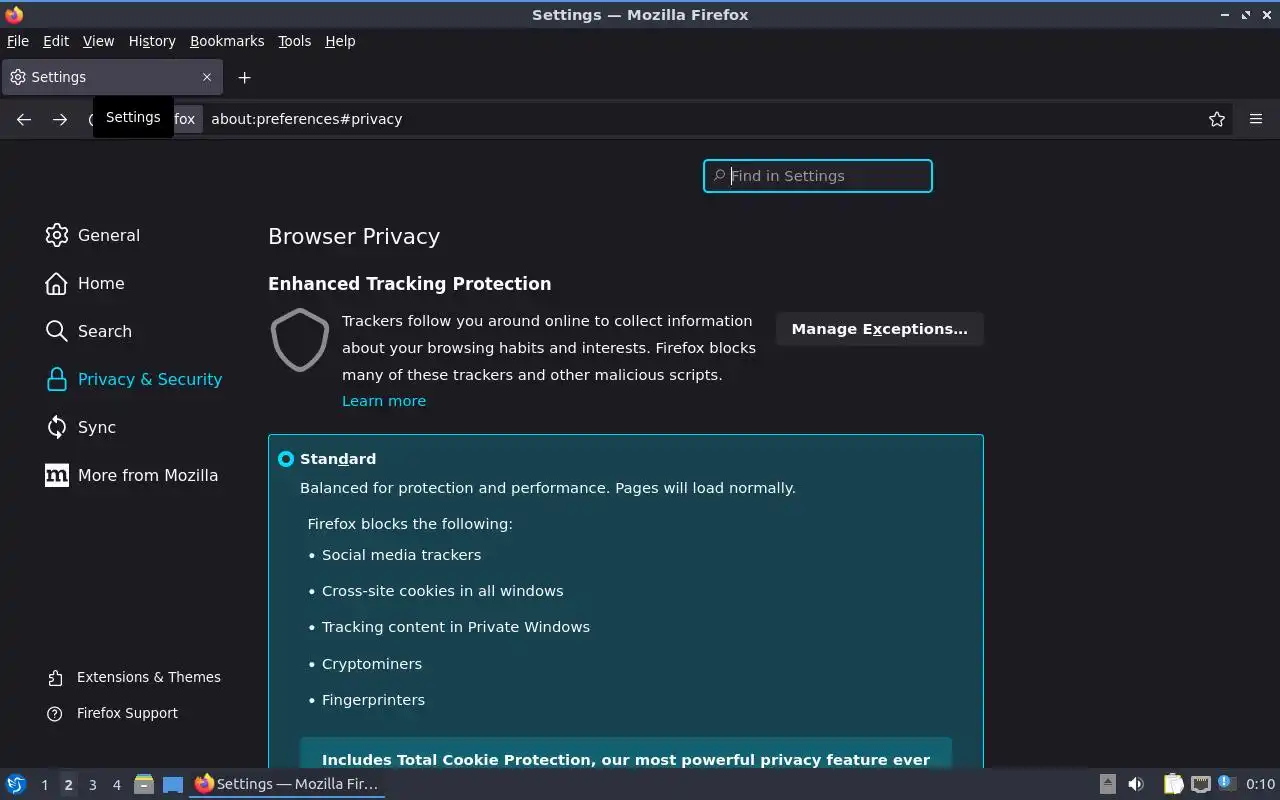
Task: Open the clipboard manager tray icon
Action: [x=1173, y=784]
